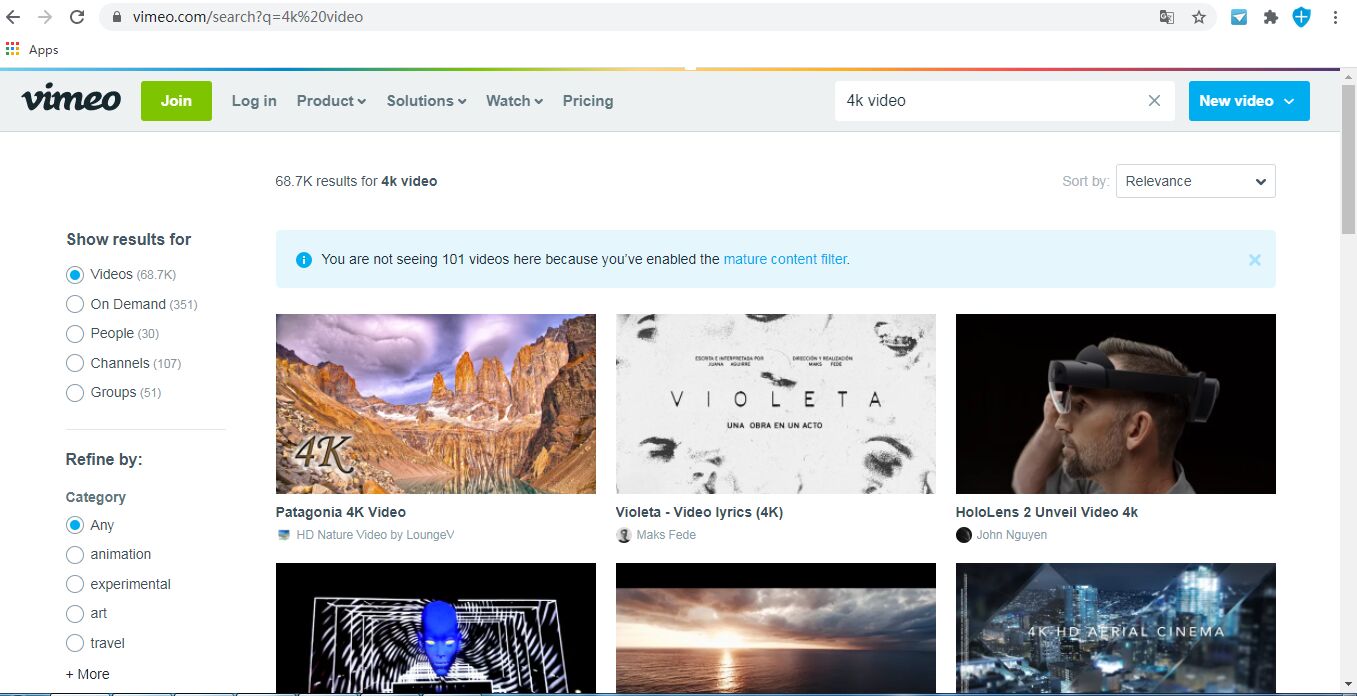
Task: Go to the Pricing page
Action: [587, 100]
